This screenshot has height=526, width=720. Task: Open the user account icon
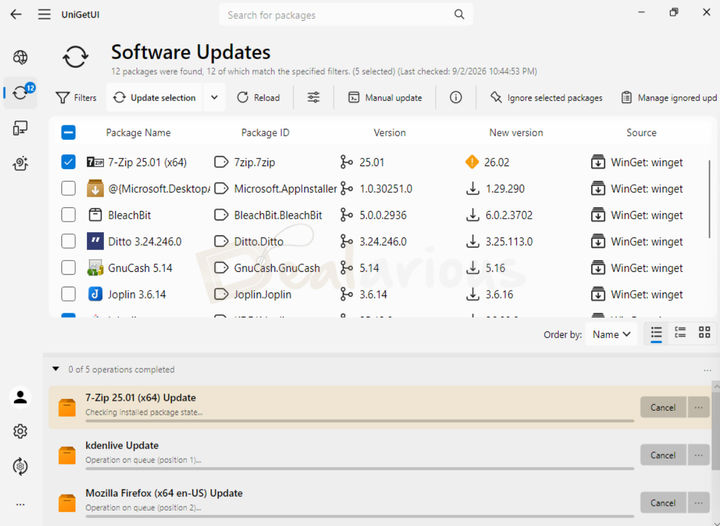[x=20, y=397]
